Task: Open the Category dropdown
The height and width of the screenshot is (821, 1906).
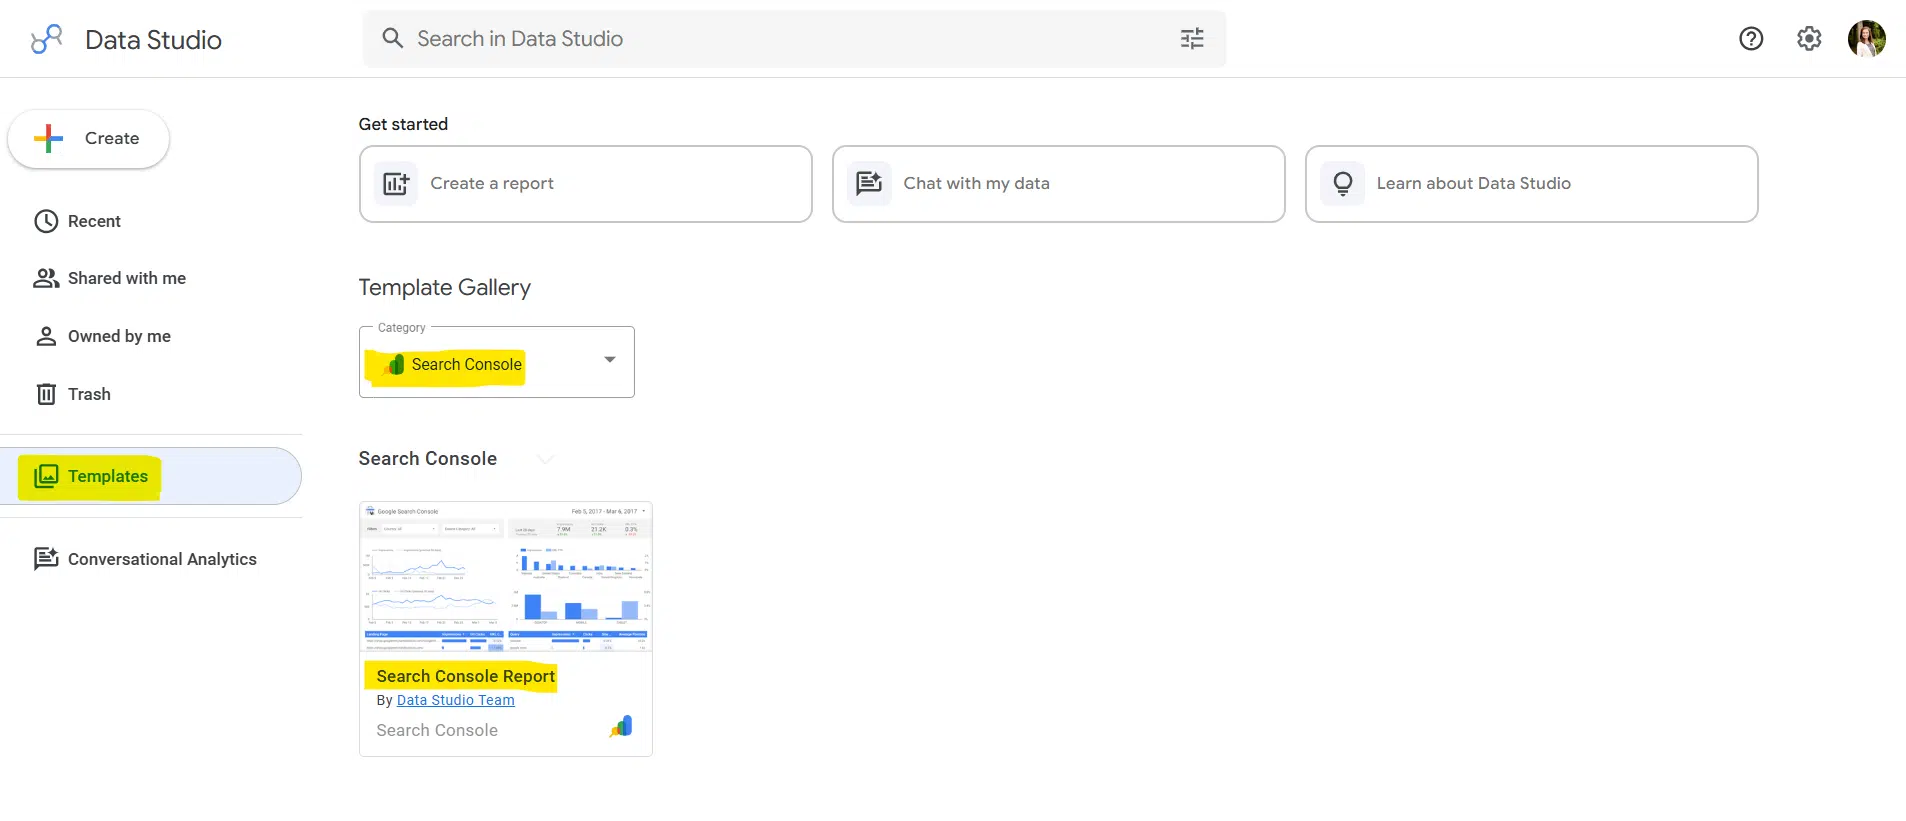Action: tap(496, 362)
